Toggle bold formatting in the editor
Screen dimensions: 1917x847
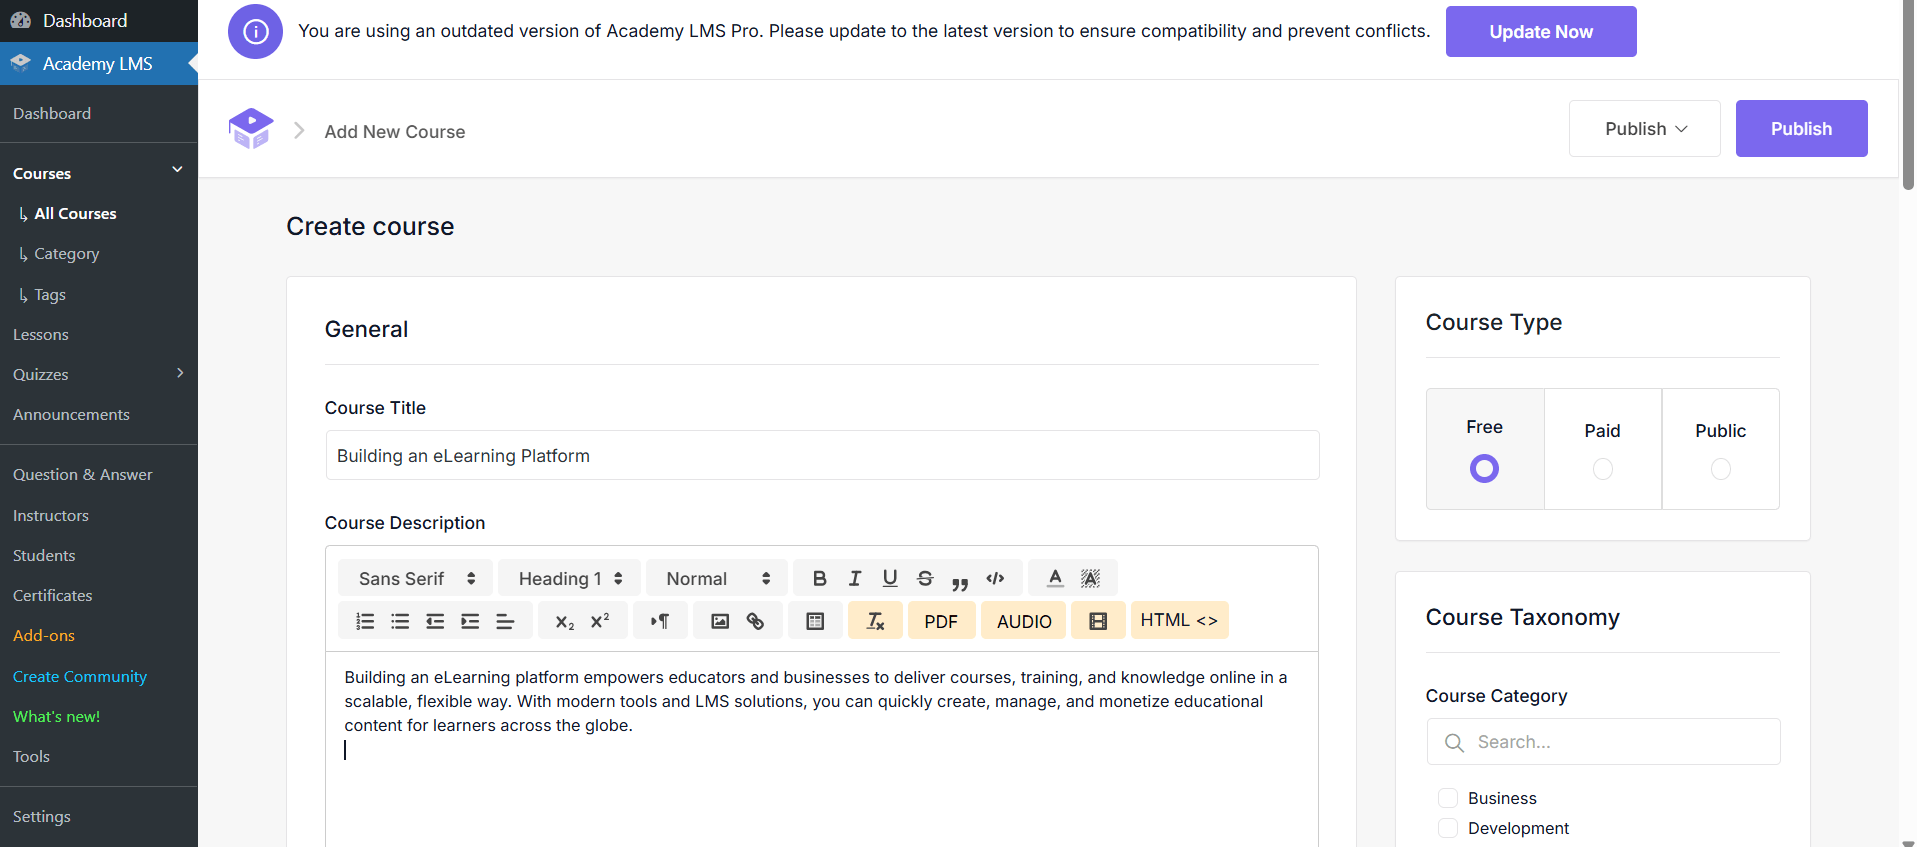(819, 578)
